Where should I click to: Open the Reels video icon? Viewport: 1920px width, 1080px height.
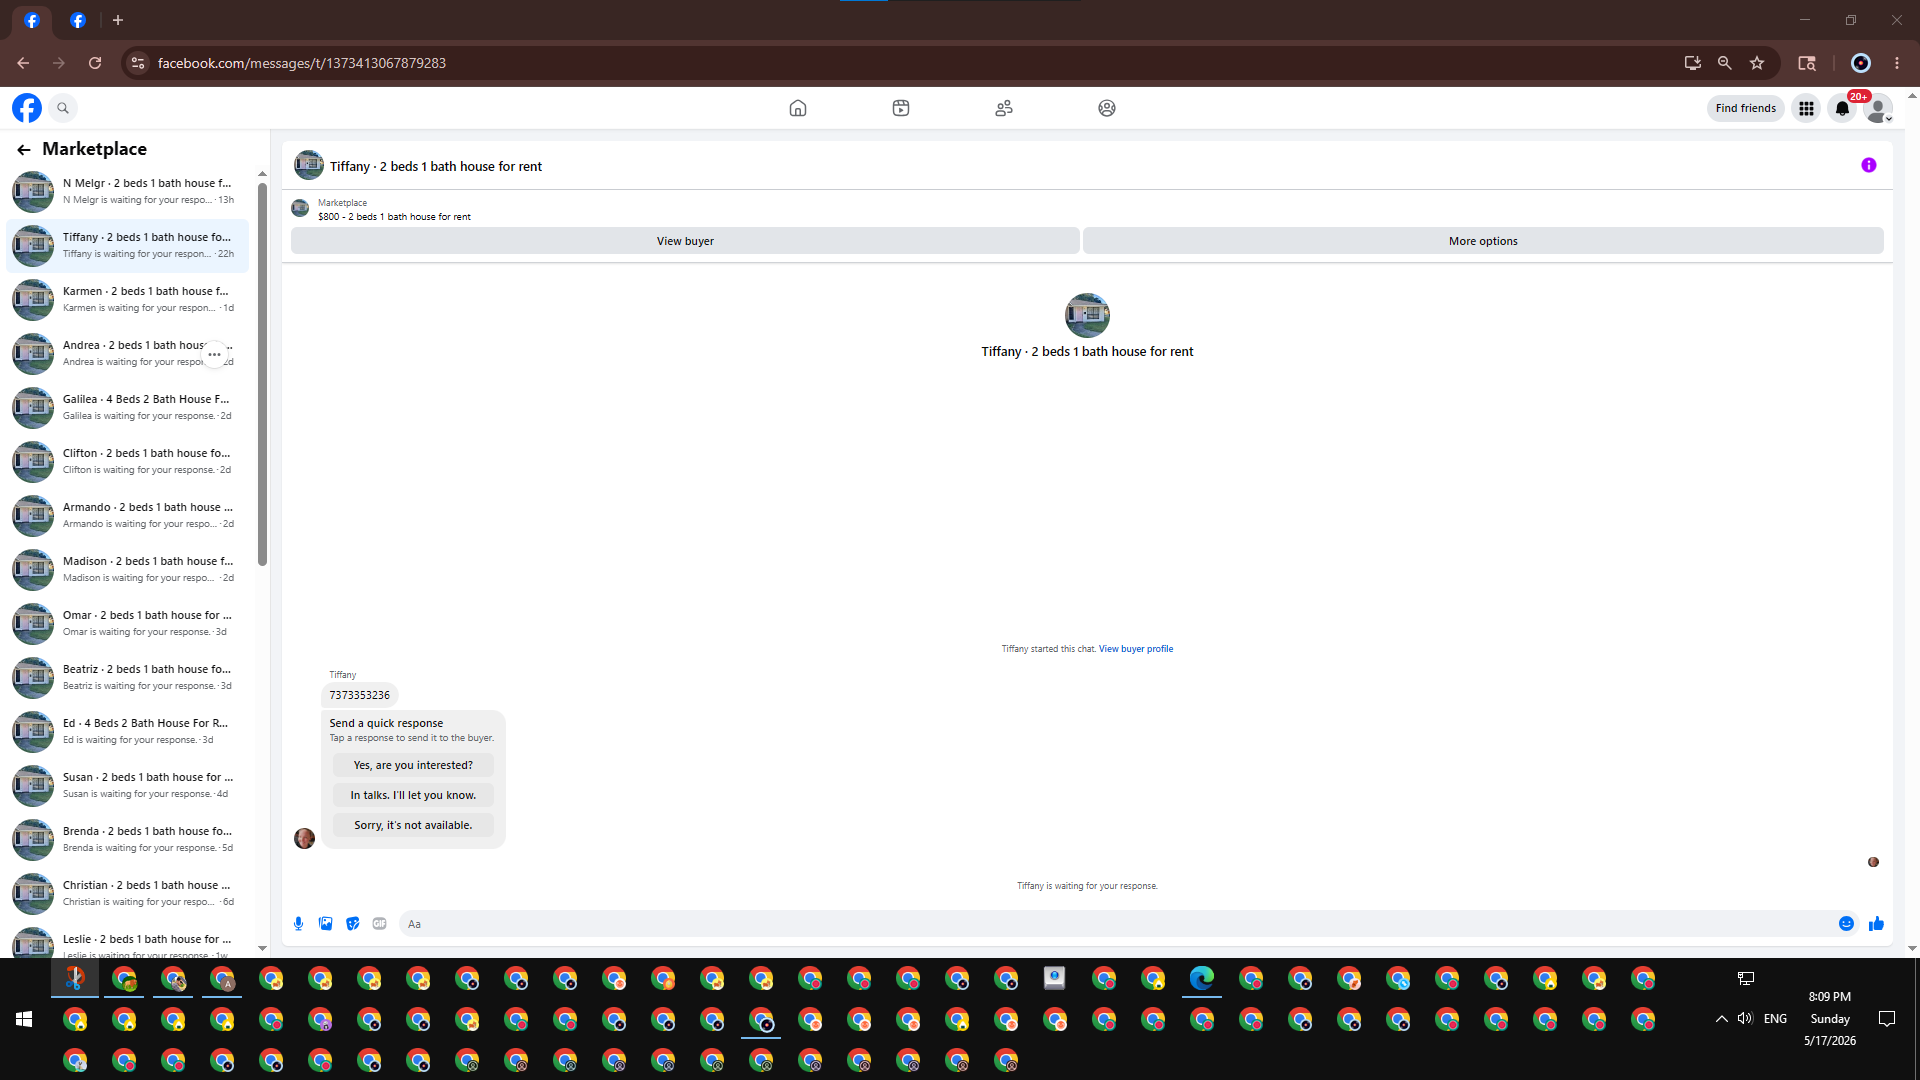[901, 108]
